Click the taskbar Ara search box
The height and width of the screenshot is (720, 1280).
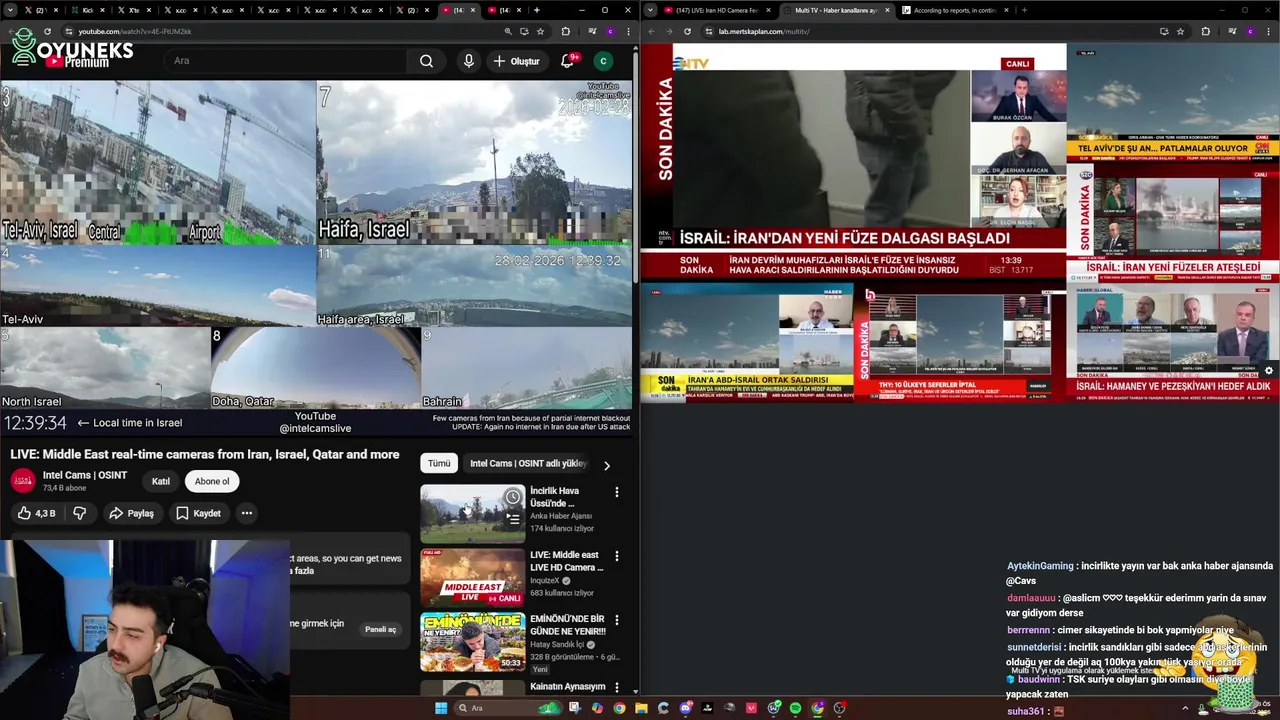pos(510,708)
